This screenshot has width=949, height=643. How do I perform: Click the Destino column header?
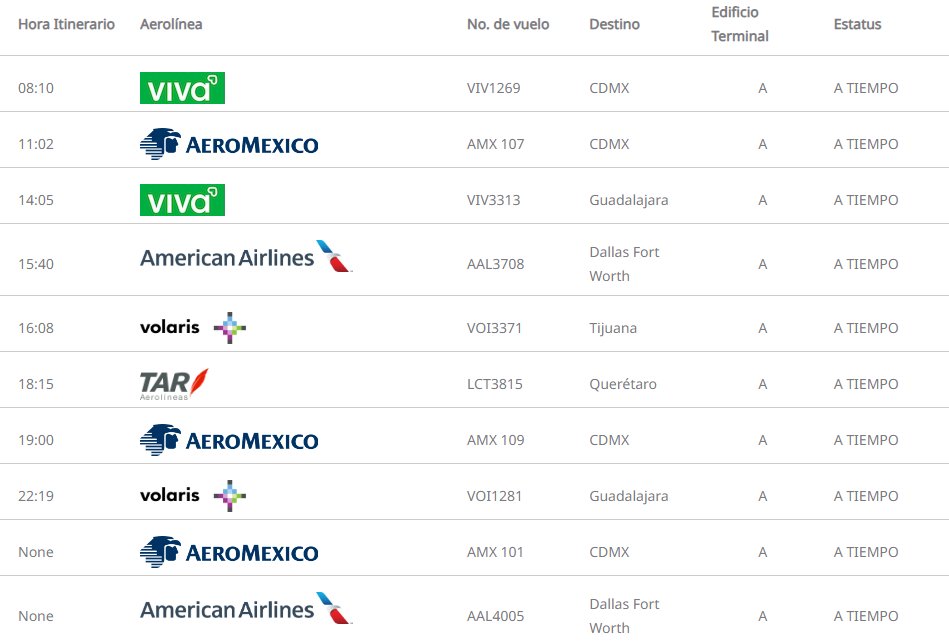click(614, 24)
